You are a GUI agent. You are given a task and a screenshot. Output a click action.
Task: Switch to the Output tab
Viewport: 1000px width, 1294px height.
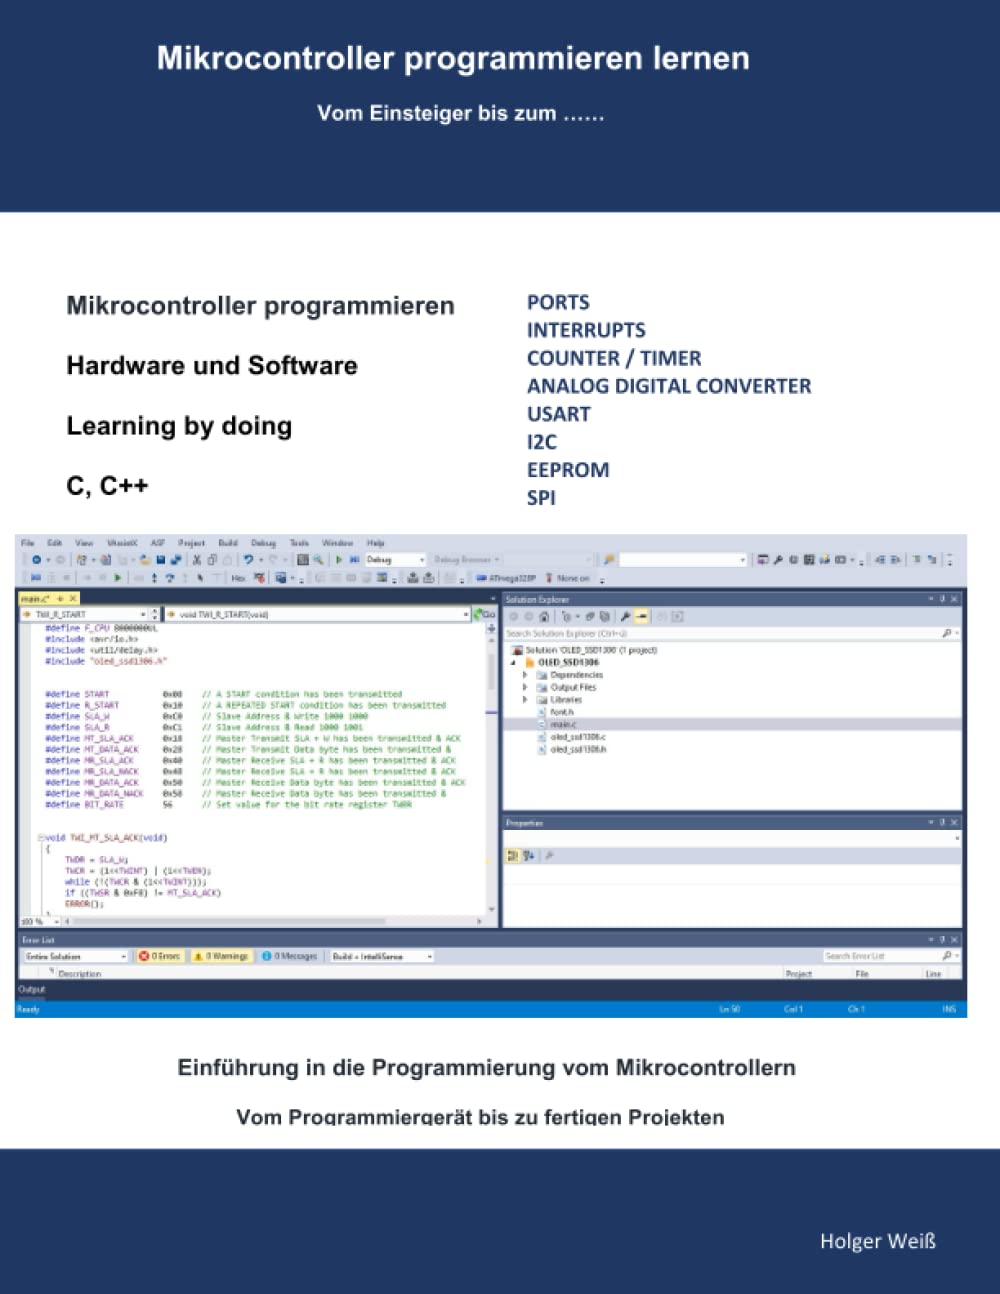pyautogui.click(x=31, y=989)
